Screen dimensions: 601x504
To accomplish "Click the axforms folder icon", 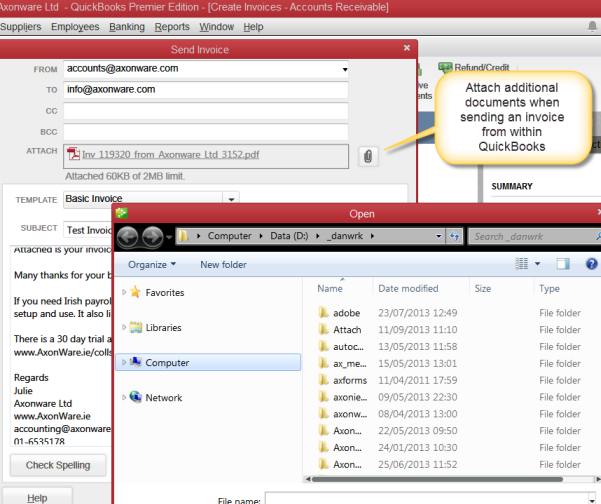I will [323, 380].
